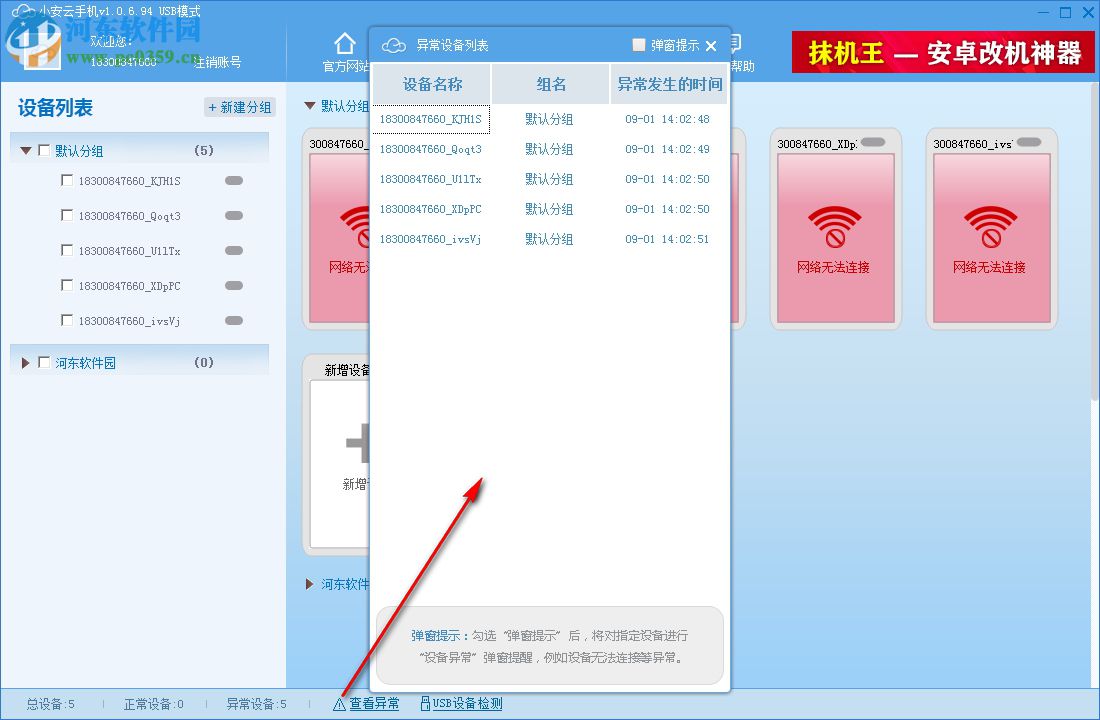The width and height of the screenshot is (1100, 720).
Task: Click the warning triangle beside 查看异常
Action: click(x=341, y=703)
